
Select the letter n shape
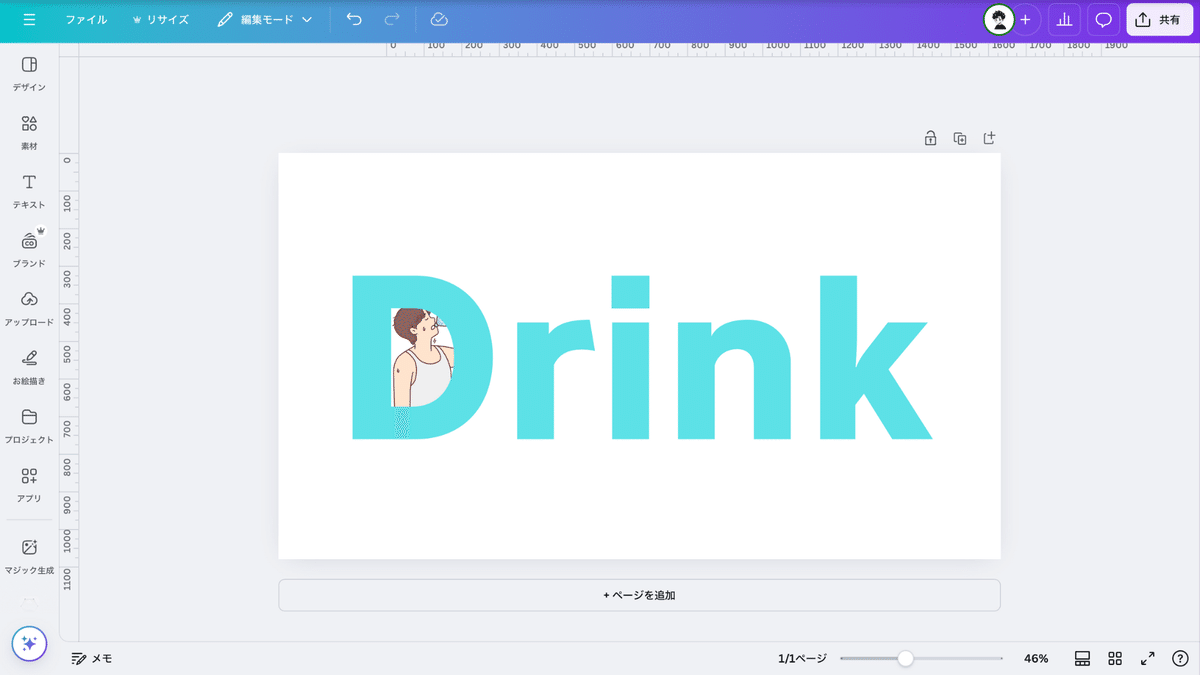pos(734,380)
